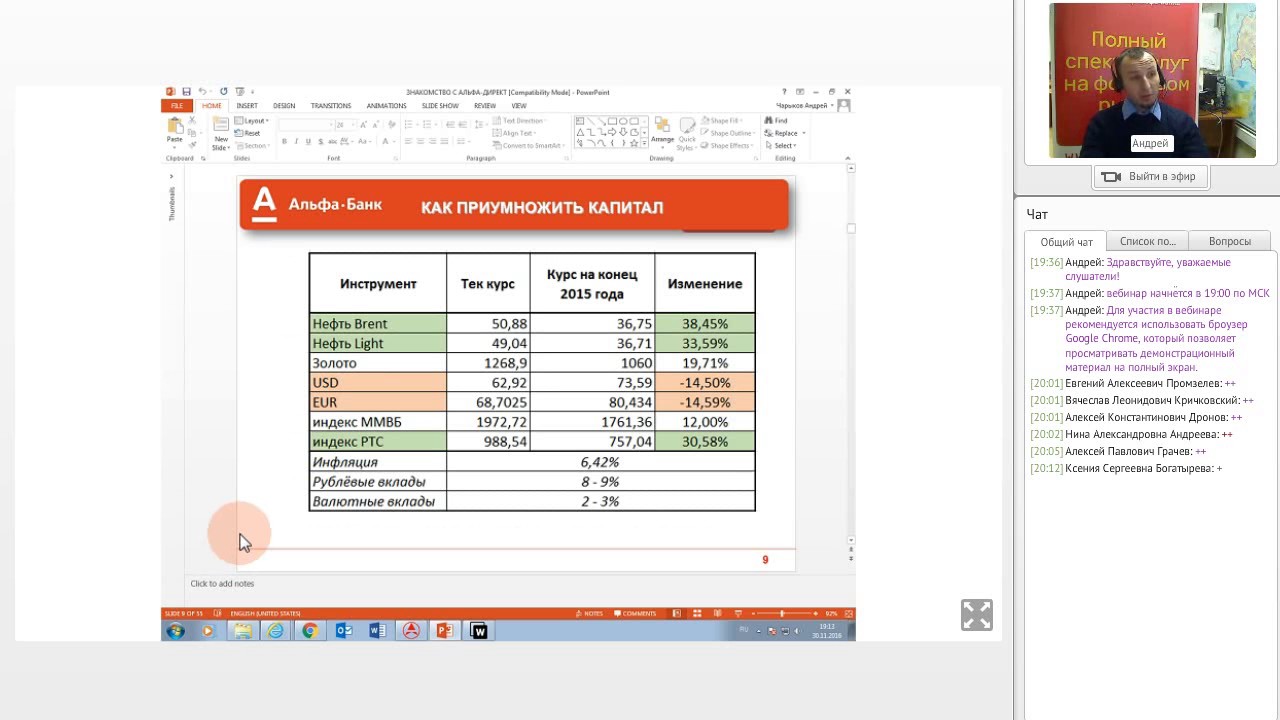
Task: Click 'Click to add notes' area
Action: coord(222,583)
